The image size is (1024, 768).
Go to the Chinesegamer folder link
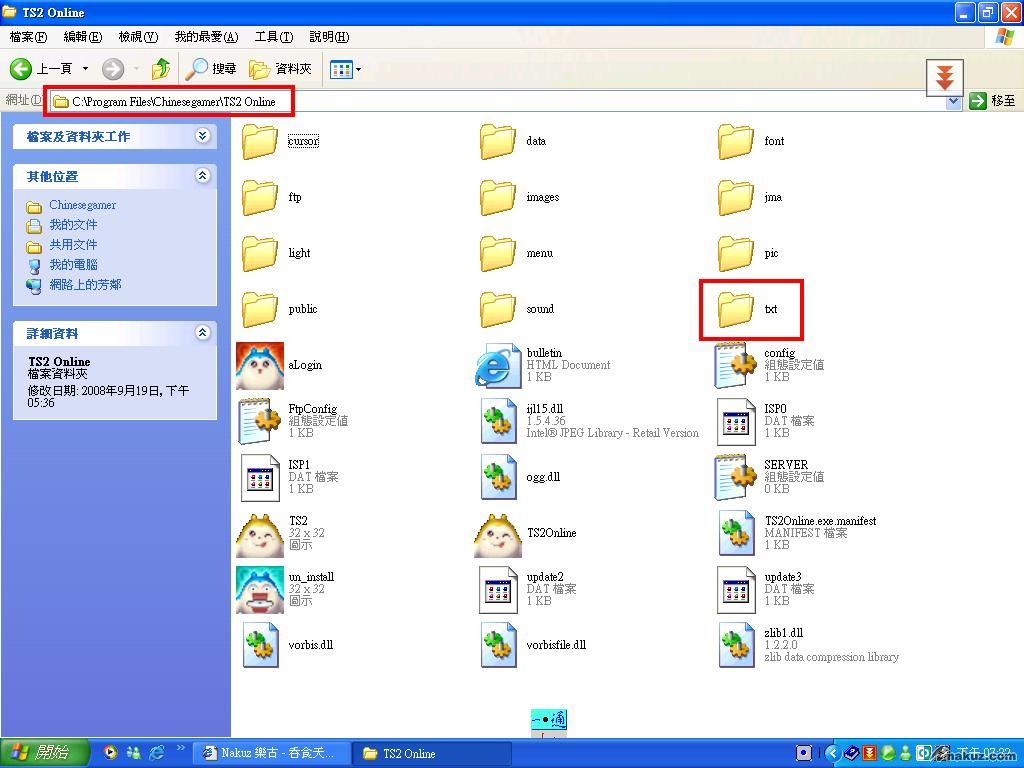coord(82,205)
